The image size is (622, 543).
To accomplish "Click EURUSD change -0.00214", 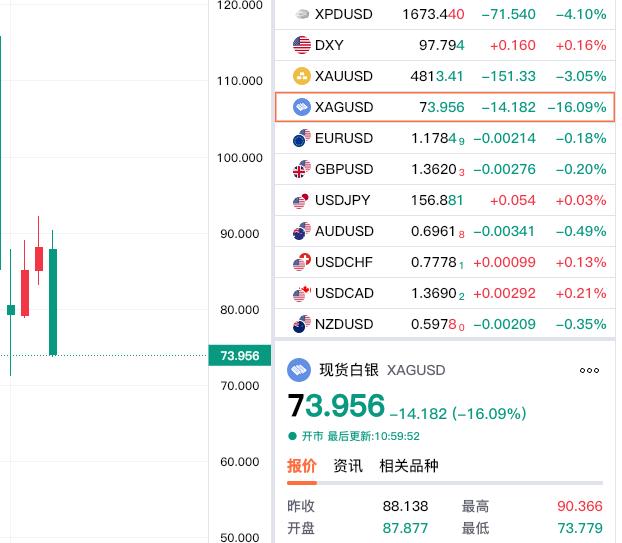I will [505, 138].
